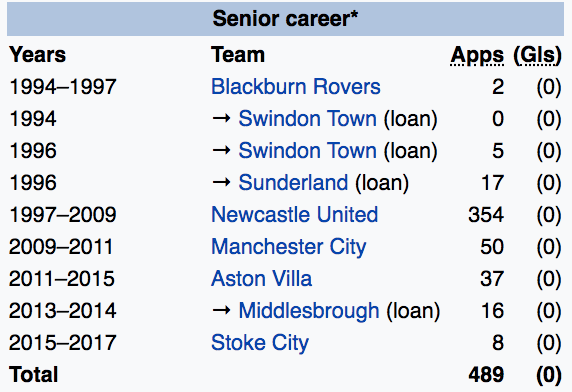Open the Middlesbrough loan link
572x392 pixels.
tap(309, 311)
